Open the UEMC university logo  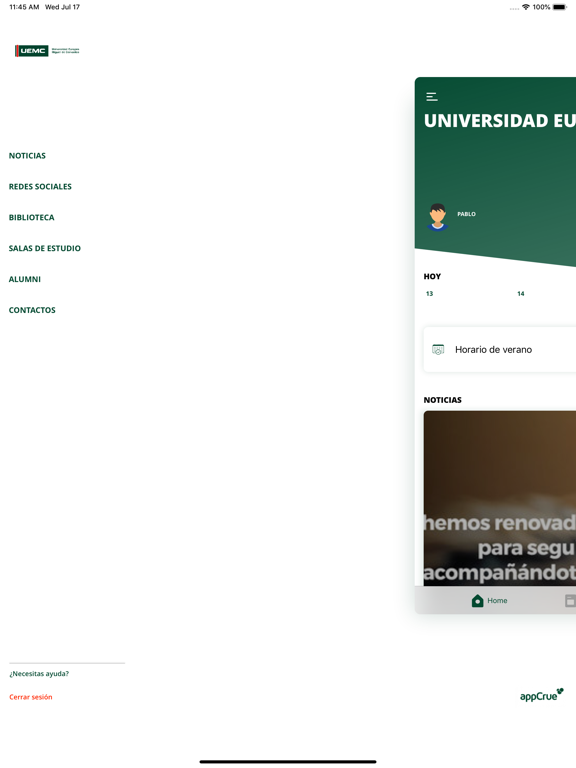(x=47, y=50)
